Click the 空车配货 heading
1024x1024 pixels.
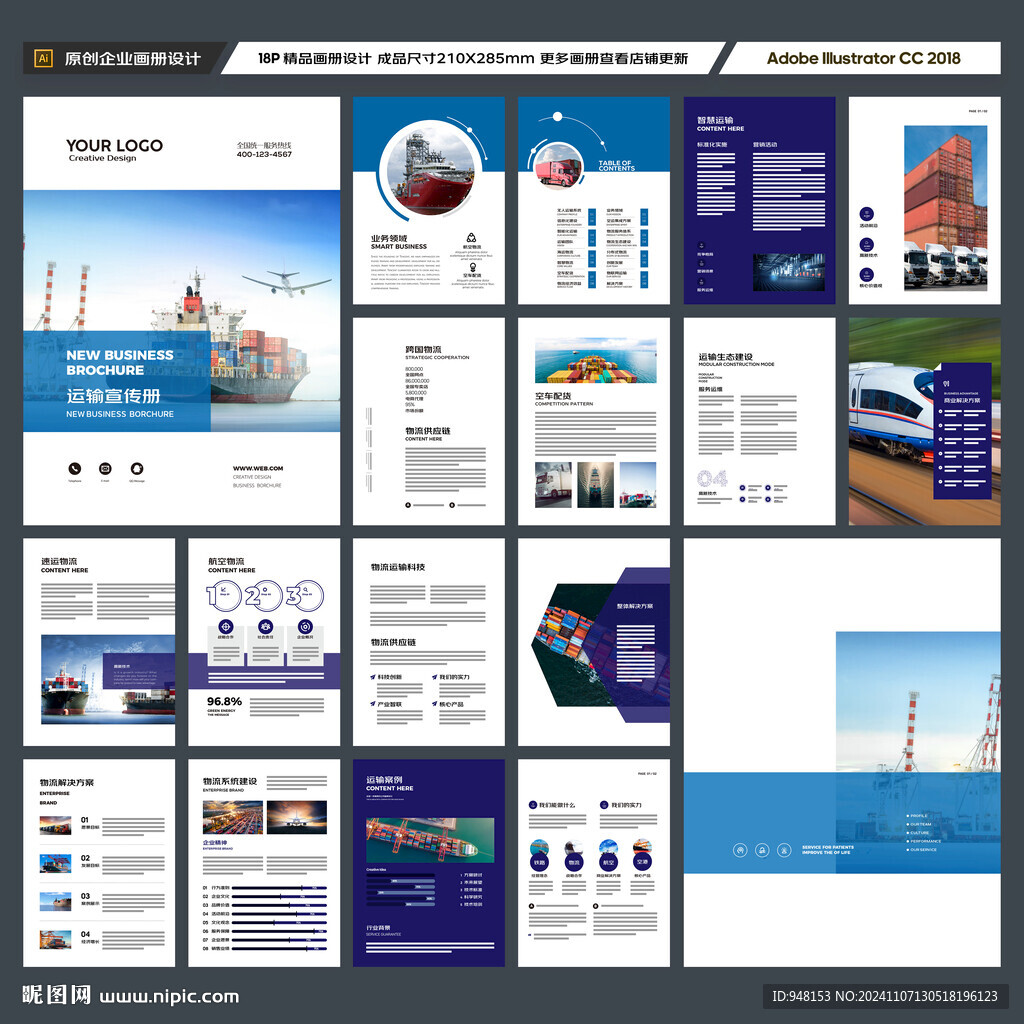(553, 396)
